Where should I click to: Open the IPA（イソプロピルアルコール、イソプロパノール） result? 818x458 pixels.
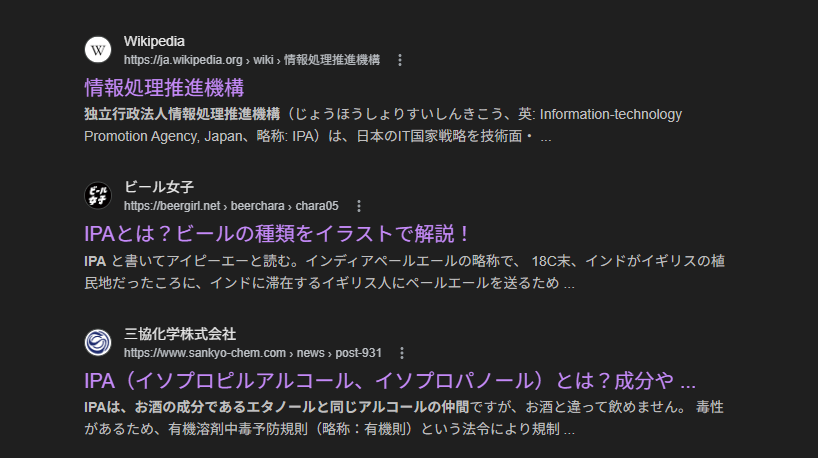point(390,381)
